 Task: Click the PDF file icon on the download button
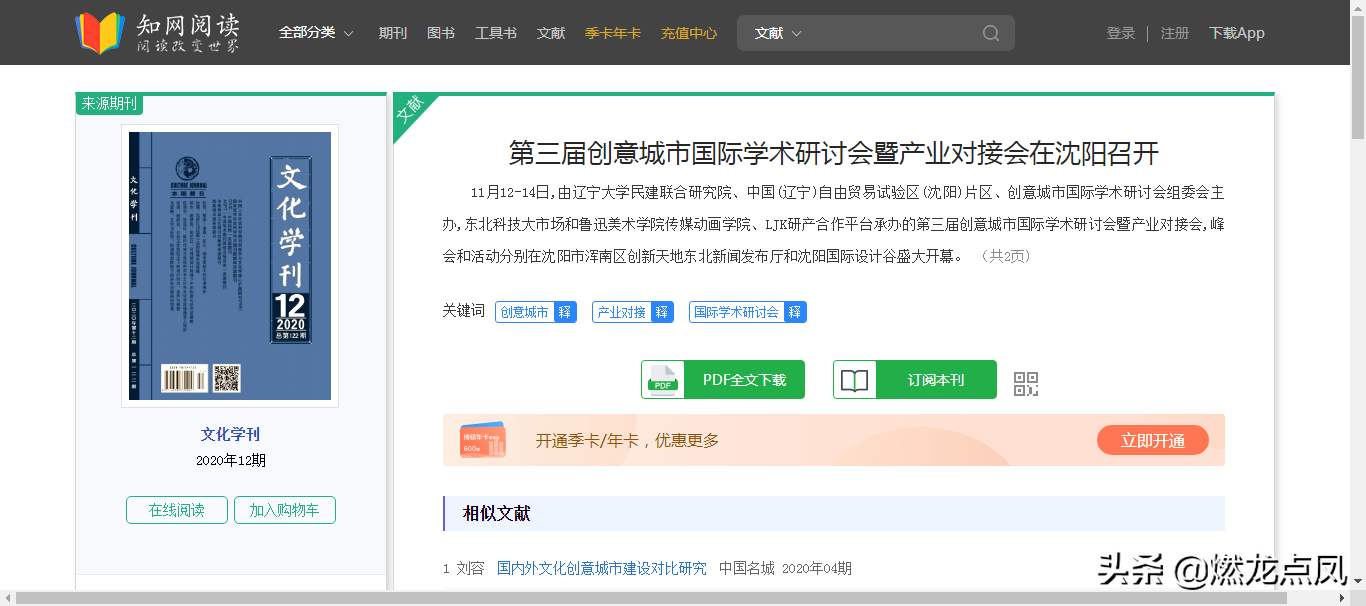point(665,380)
